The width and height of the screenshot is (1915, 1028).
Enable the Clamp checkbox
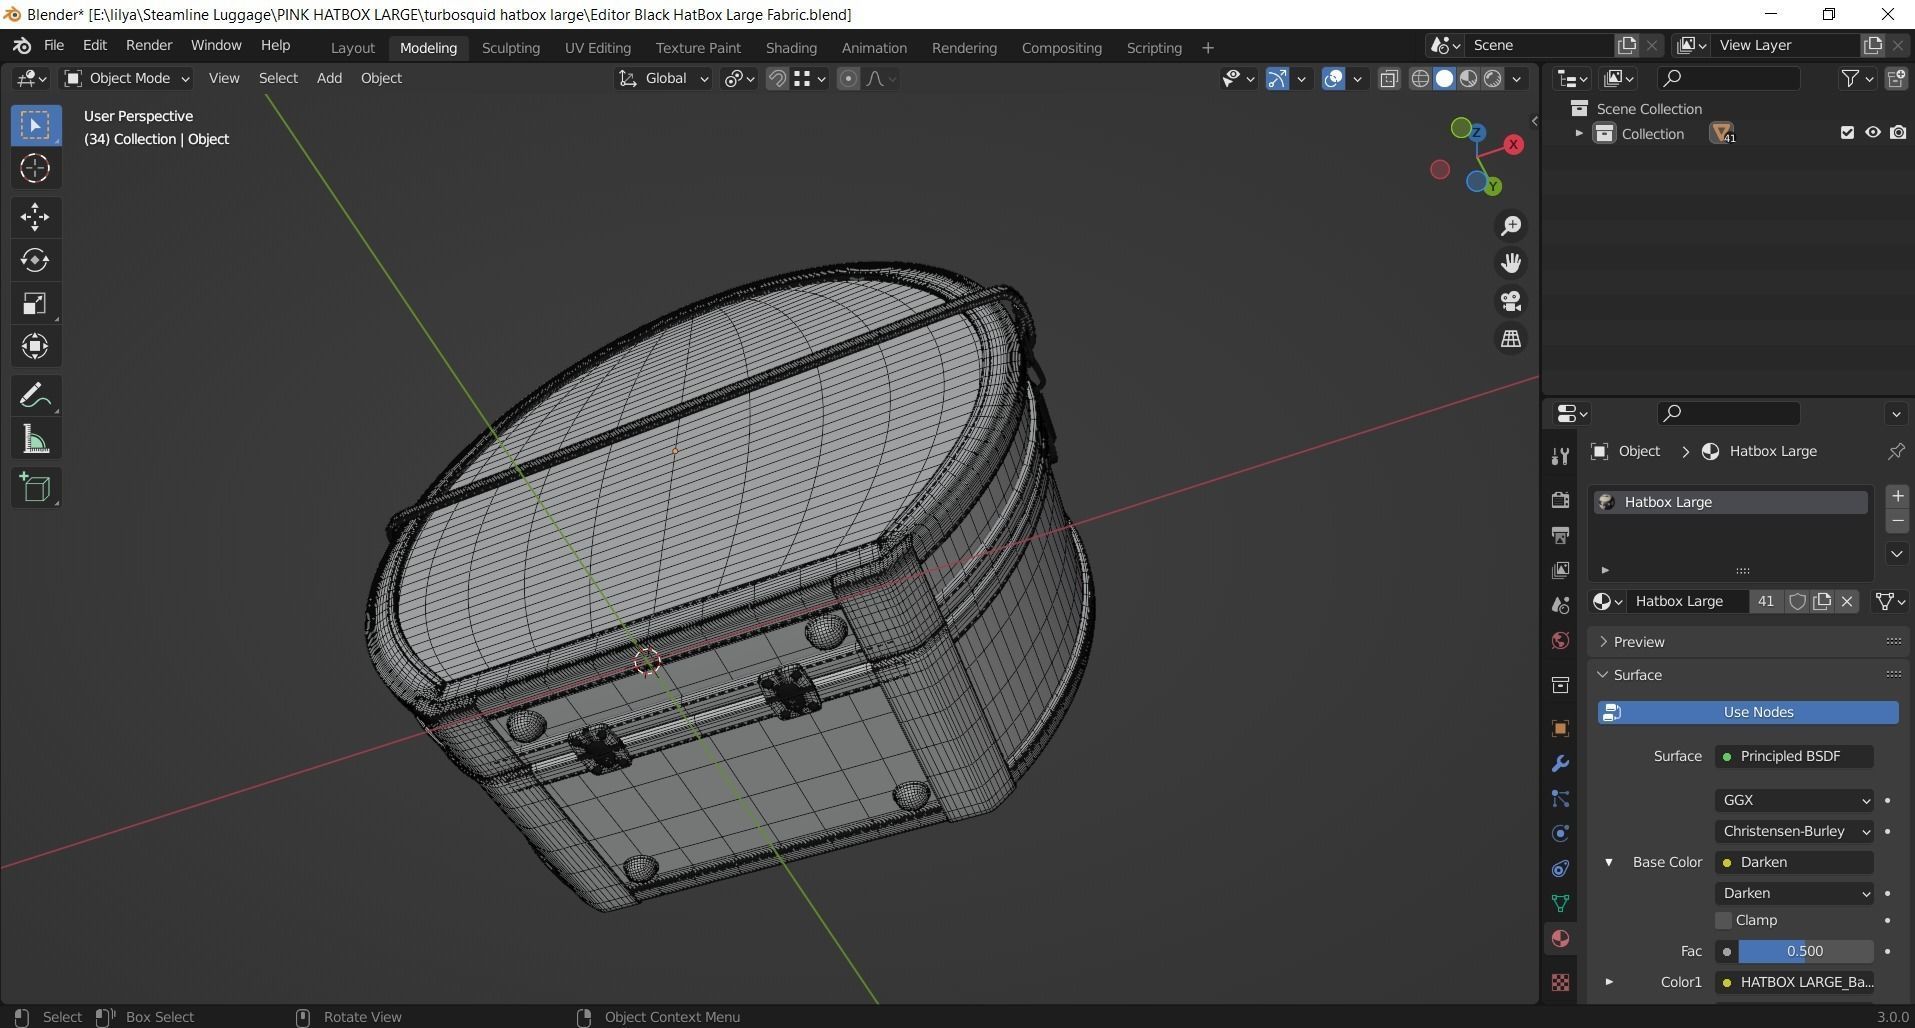click(1723, 920)
